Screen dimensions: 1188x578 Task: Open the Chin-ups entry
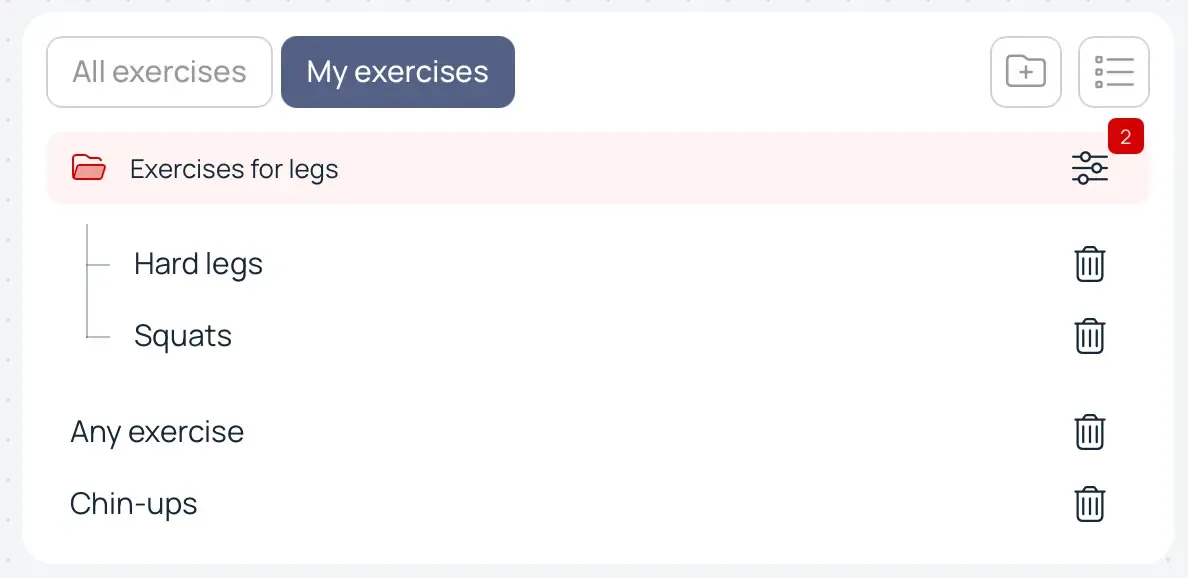click(x=135, y=504)
